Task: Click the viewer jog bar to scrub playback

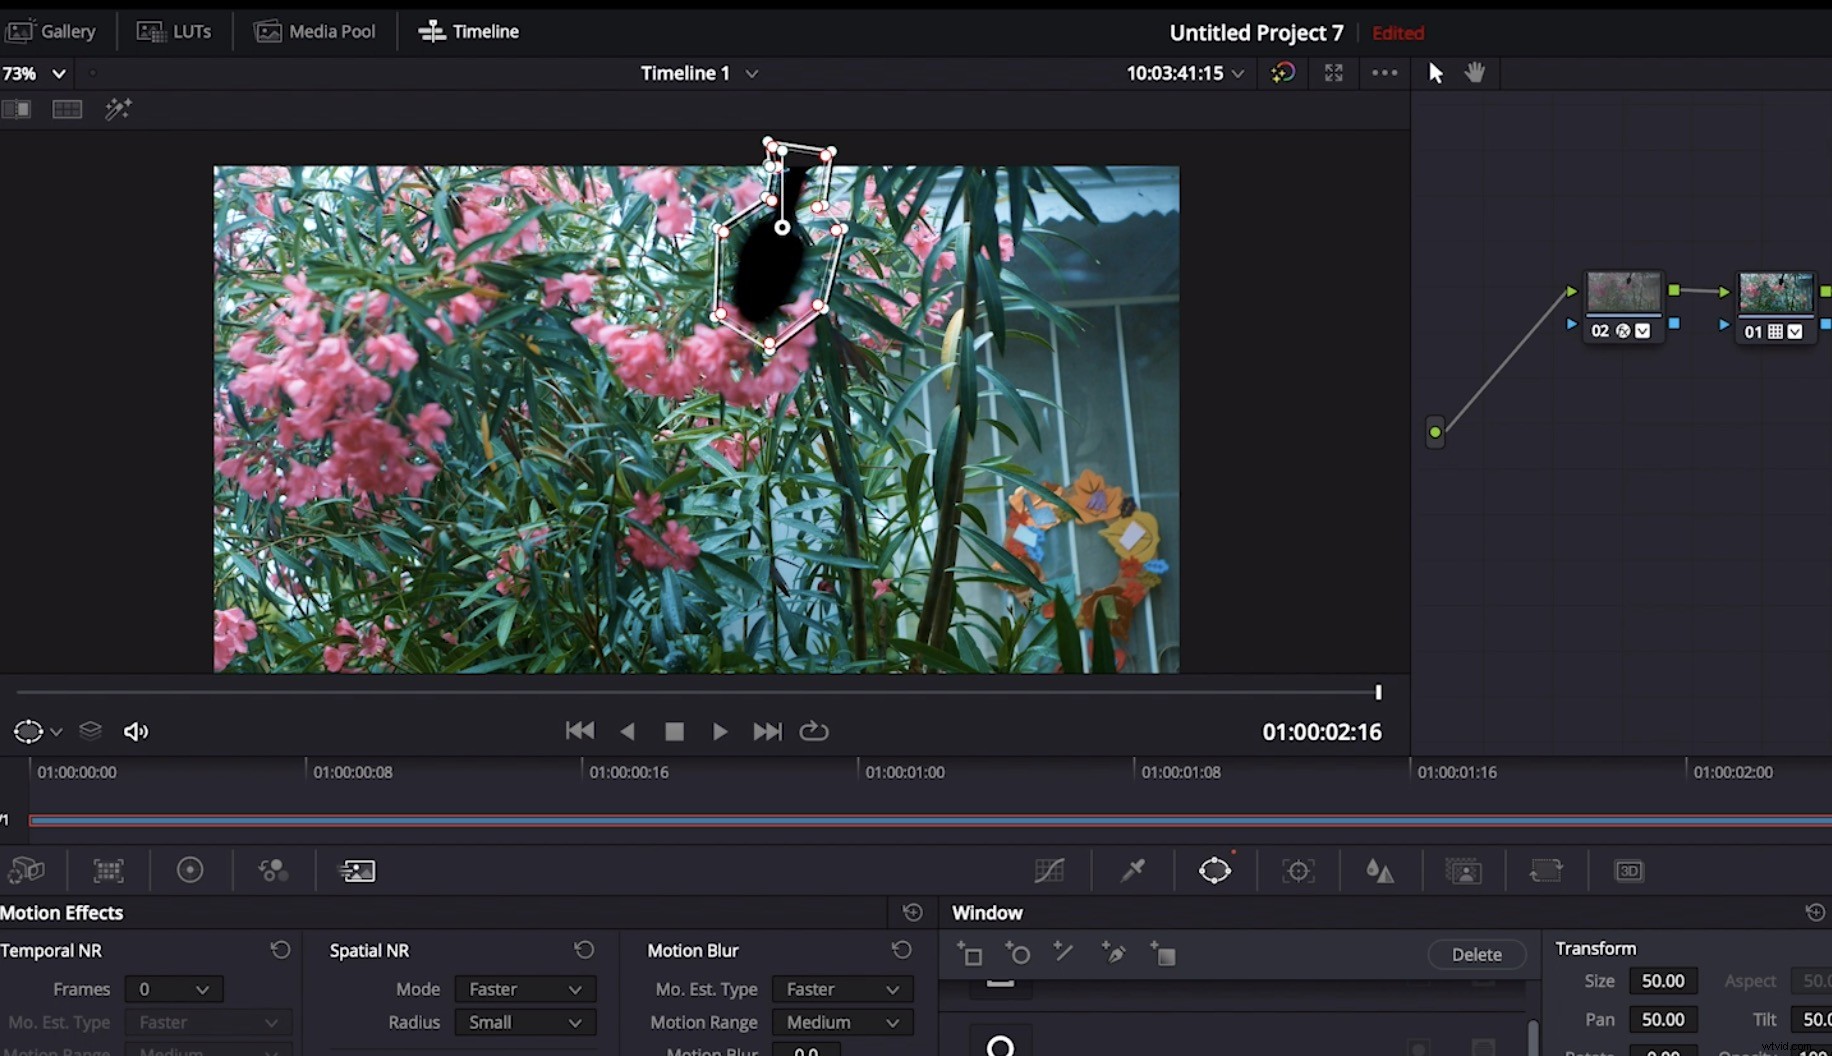Action: click(x=700, y=691)
